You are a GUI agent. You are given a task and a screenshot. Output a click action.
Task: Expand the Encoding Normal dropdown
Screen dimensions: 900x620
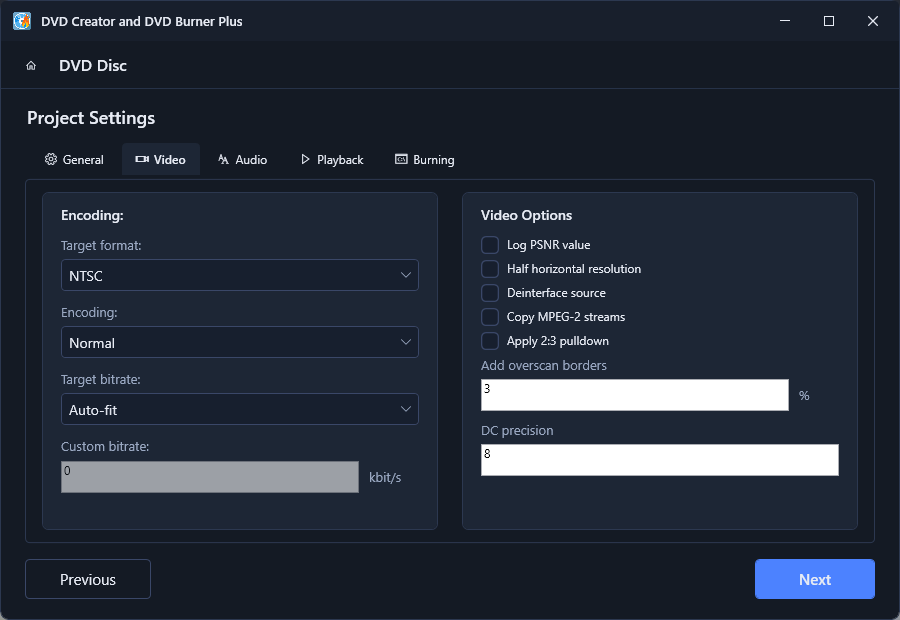(240, 342)
